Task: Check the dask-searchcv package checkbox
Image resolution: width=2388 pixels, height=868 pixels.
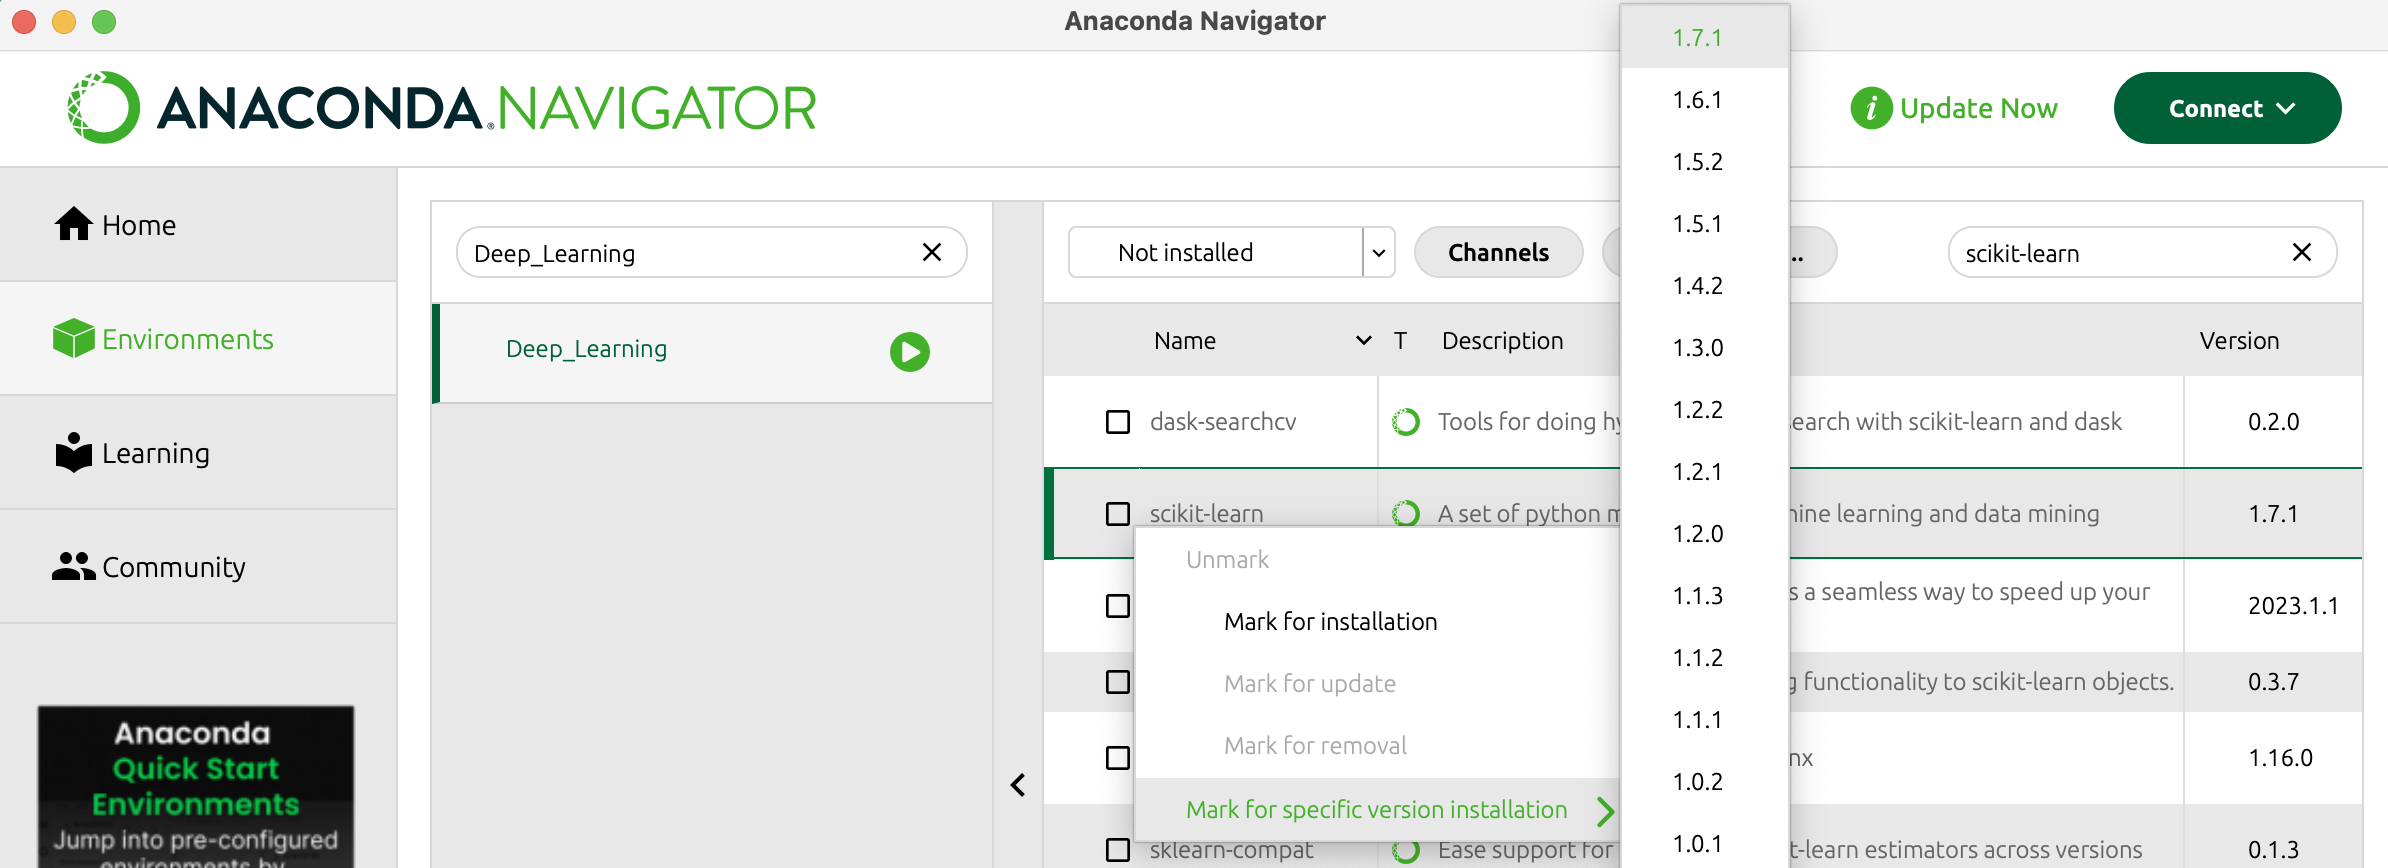Action: 1118,422
